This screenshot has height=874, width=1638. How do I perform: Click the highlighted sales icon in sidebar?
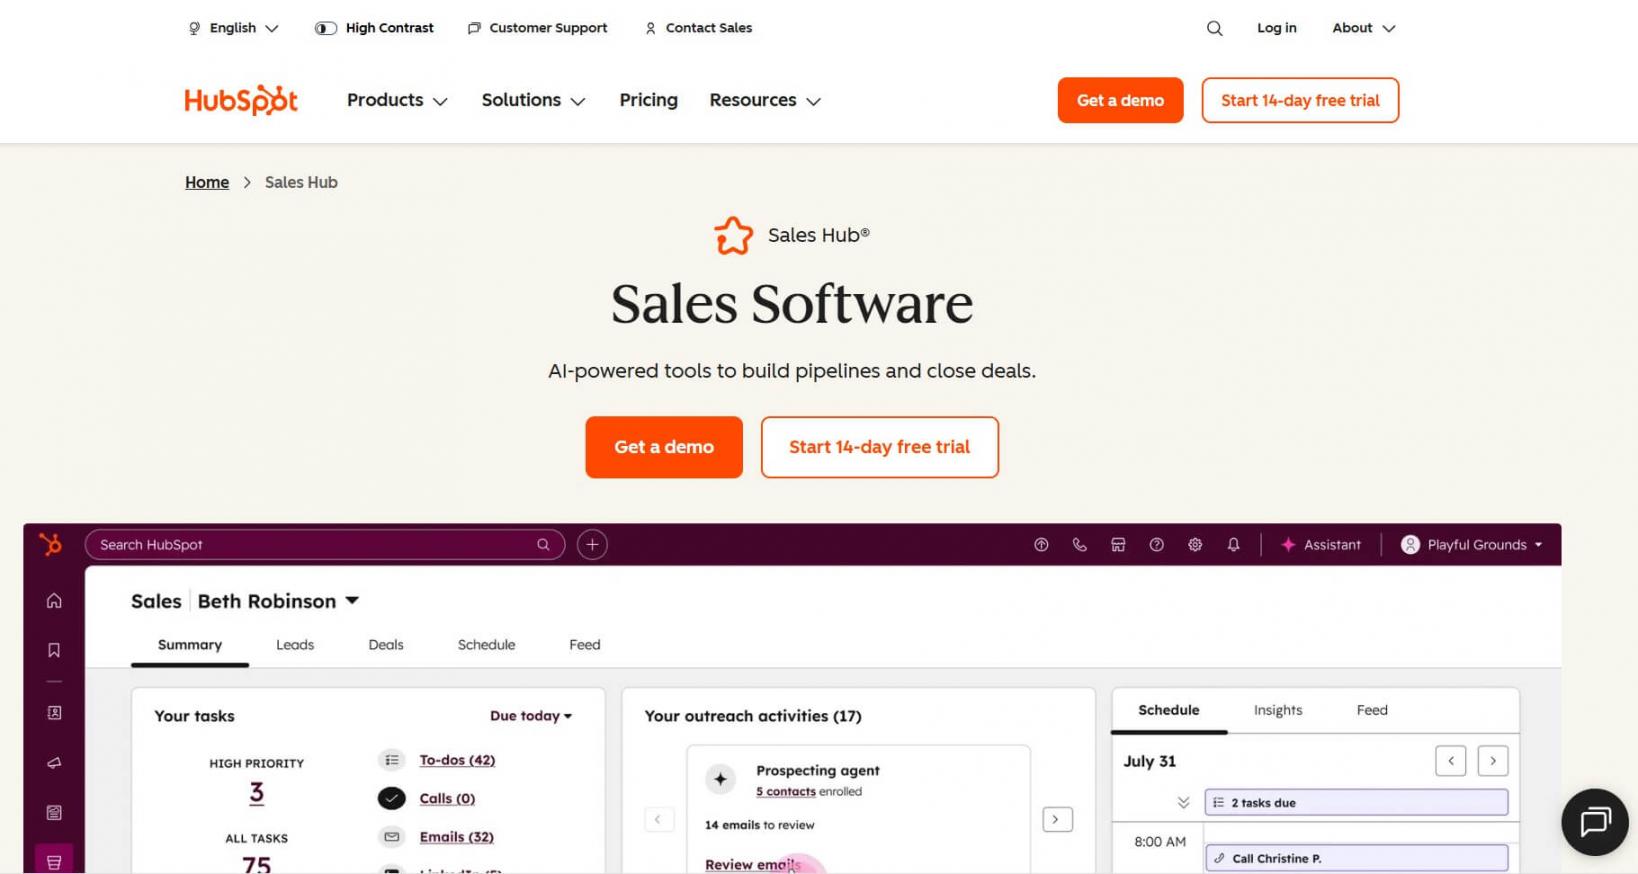click(54, 860)
